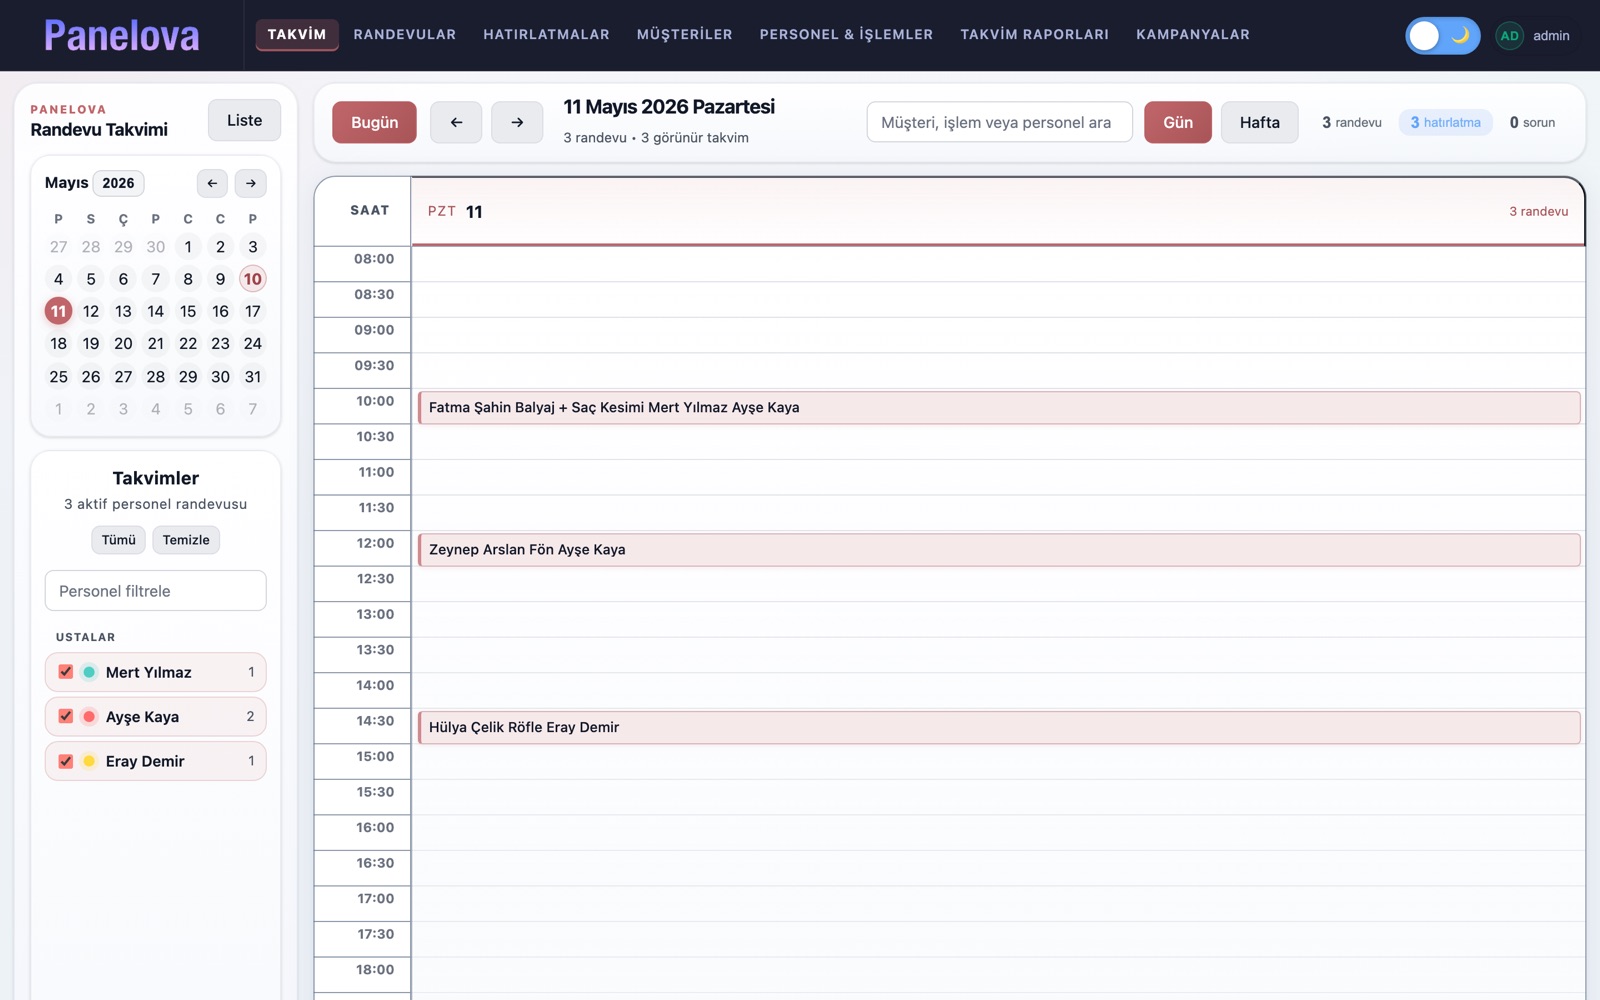Focus the Personel filtrele field
This screenshot has width=1600, height=1000.
(x=156, y=591)
